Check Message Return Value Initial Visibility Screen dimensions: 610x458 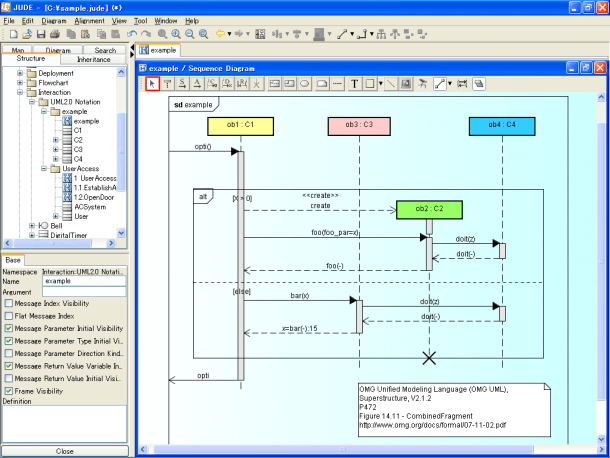[9, 378]
